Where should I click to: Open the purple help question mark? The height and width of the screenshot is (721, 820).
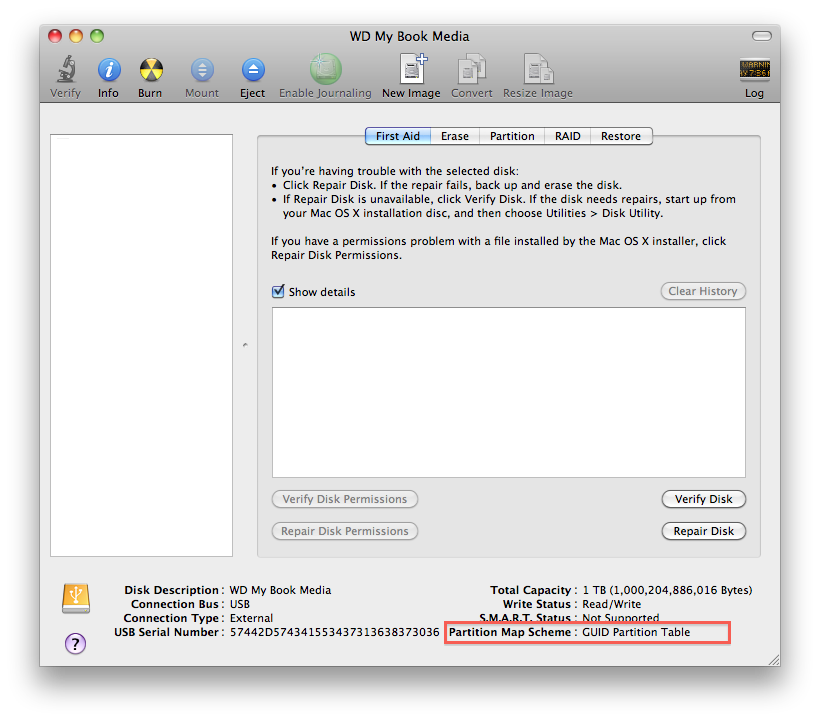pos(75,643)
